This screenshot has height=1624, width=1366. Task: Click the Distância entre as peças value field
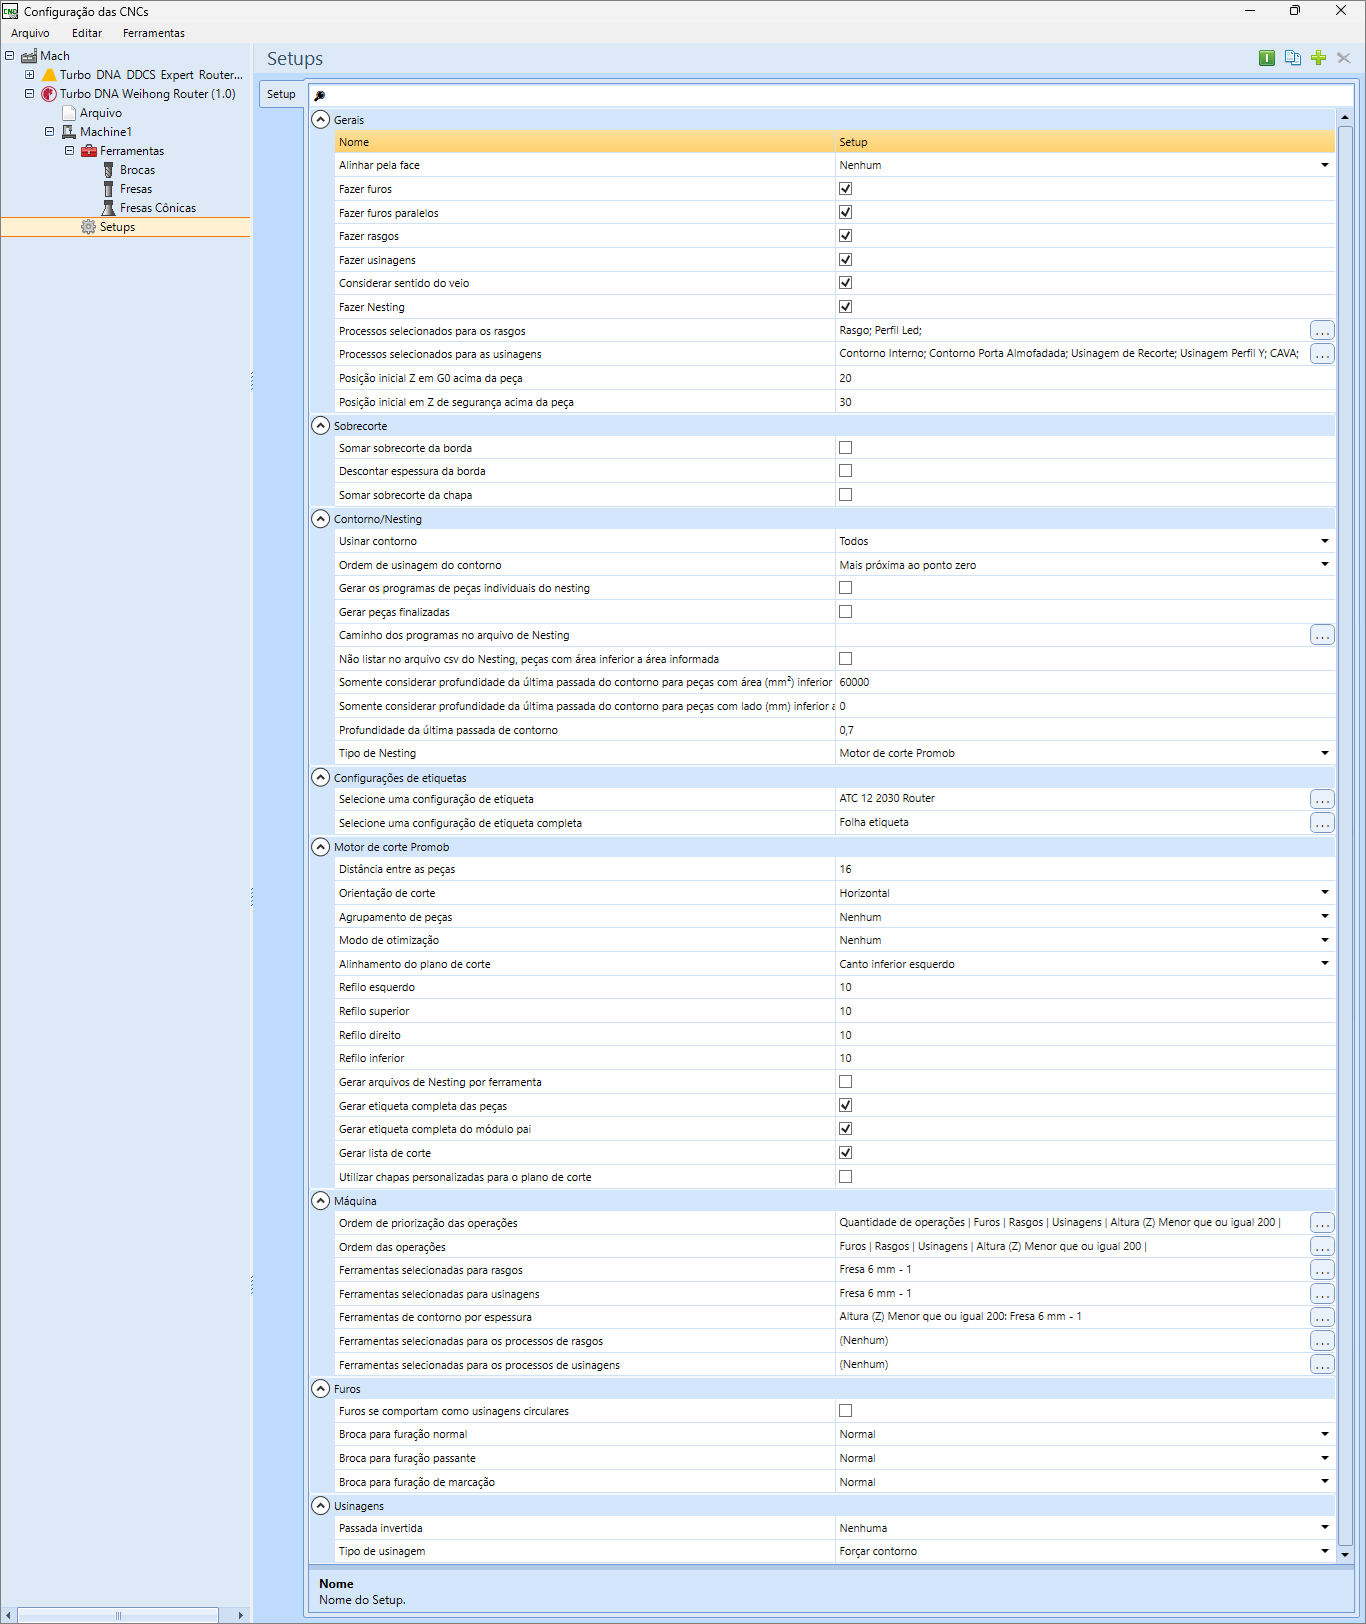click(x=1085, y=869)
